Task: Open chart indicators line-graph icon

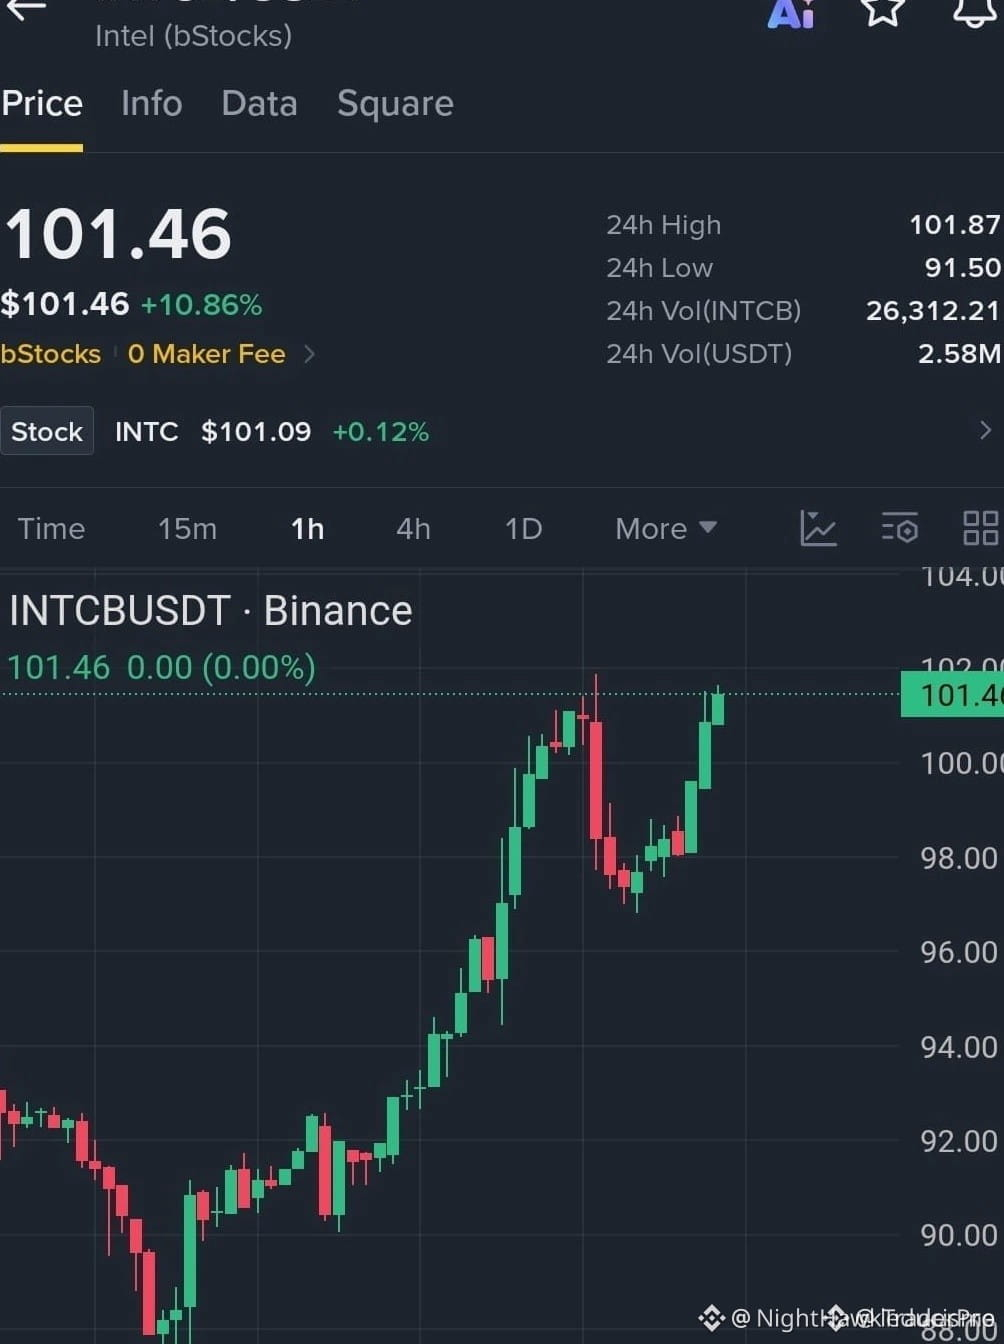Action: point(818,528)
